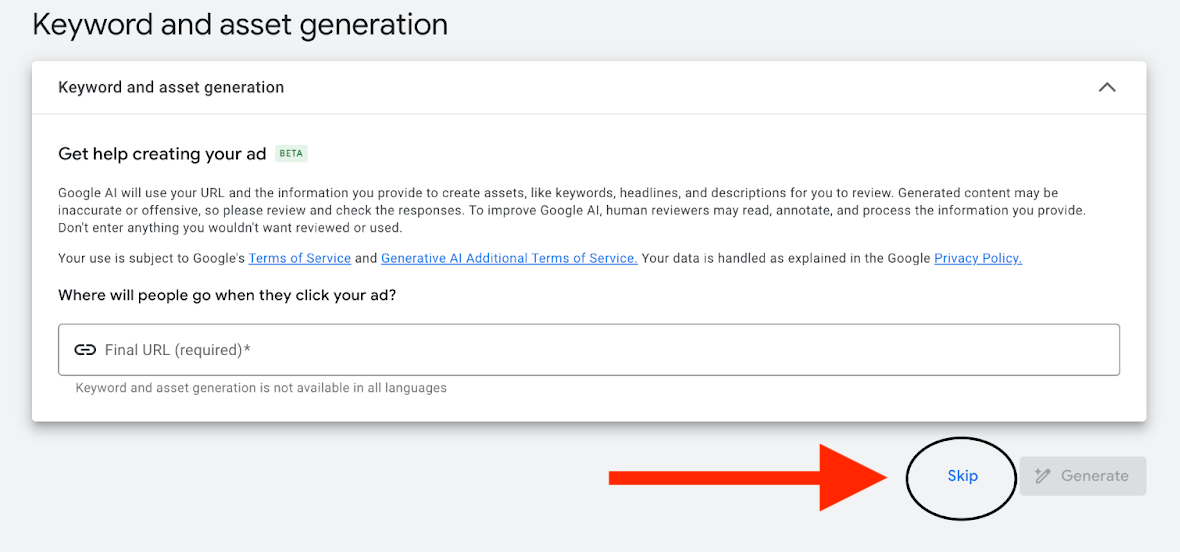This screenshot has width=1180, height=552.
Task: Click the green BETA badge
Action: (x=291, y=154)
